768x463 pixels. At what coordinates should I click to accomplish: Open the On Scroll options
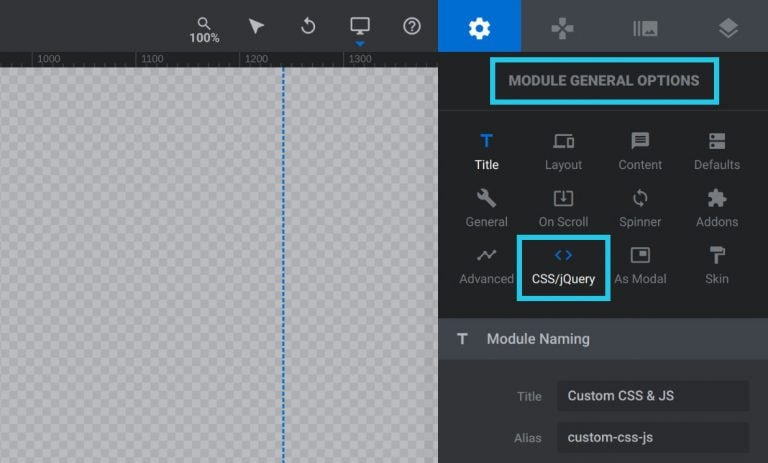563,209
